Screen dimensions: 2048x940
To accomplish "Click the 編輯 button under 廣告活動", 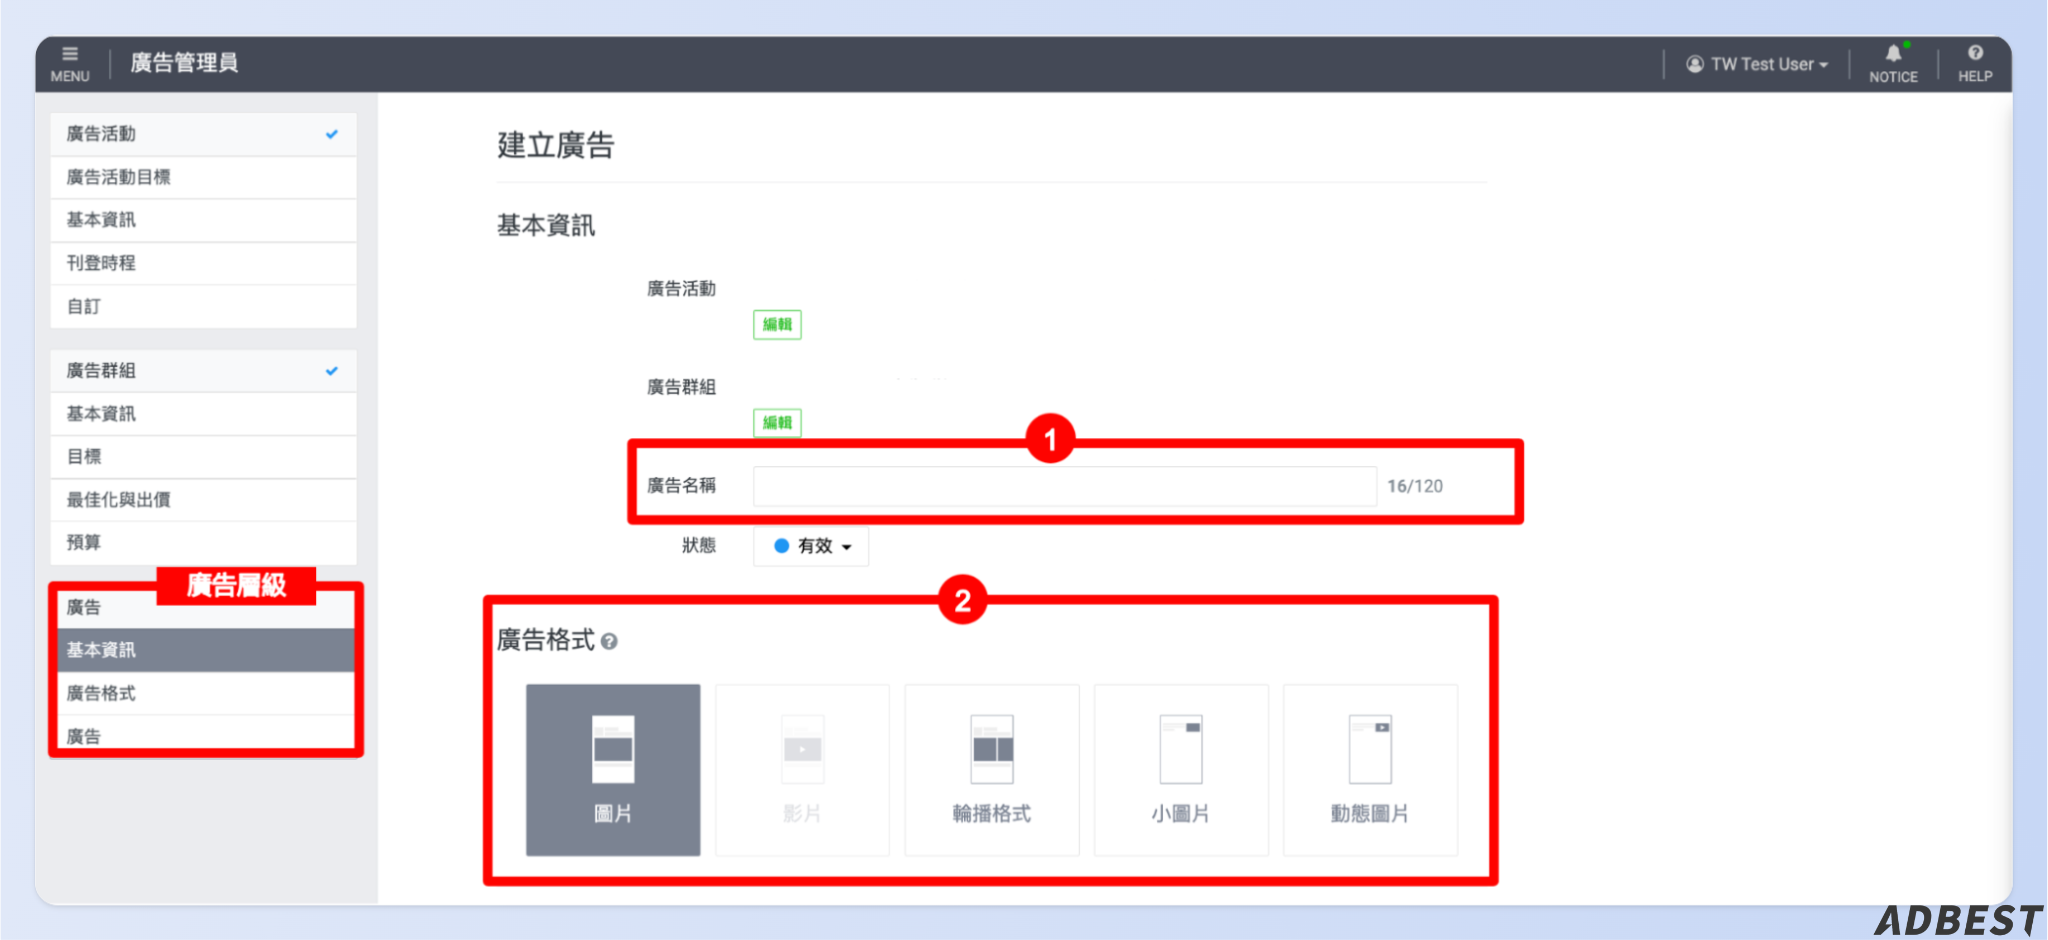I will [776, 324].
